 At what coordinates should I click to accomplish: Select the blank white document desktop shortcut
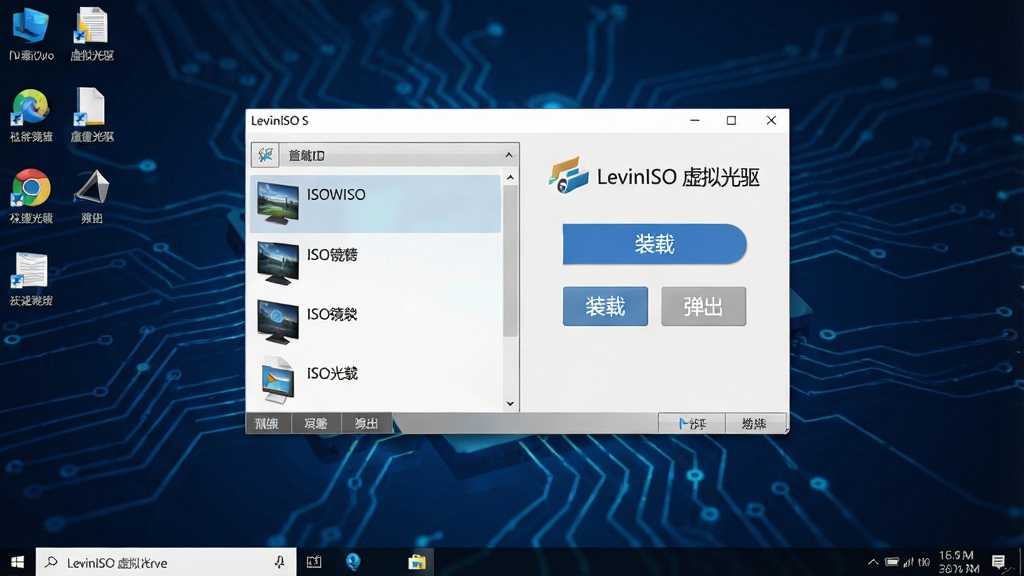tap(92, 116)
